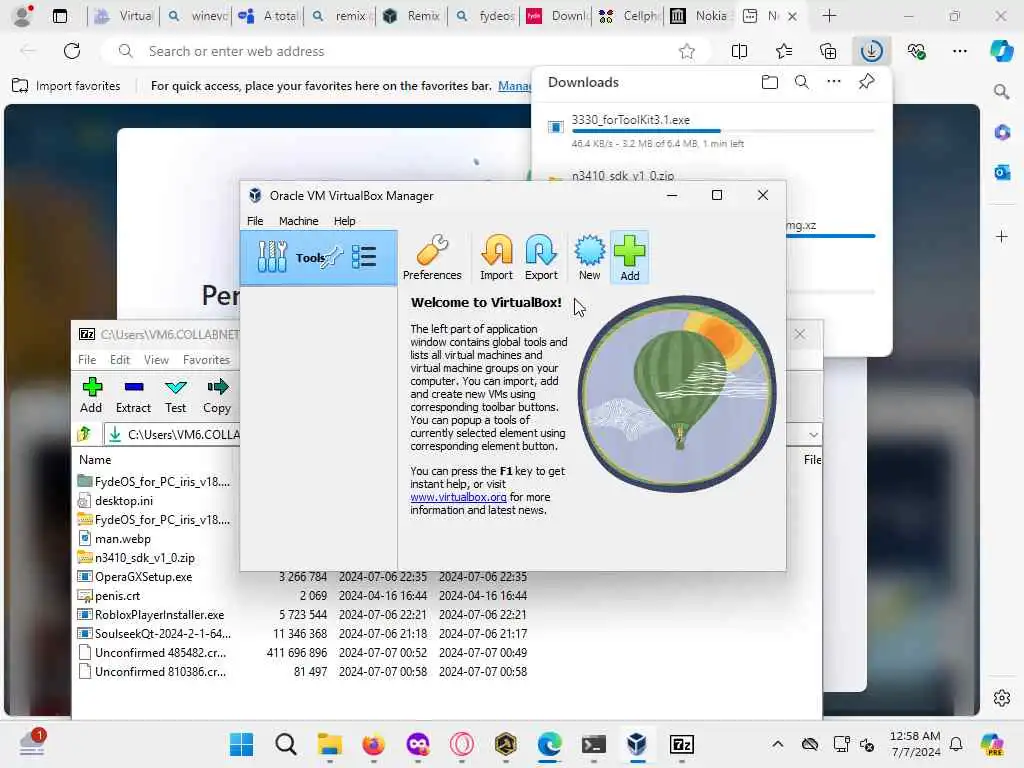Open Edge Favorites hub
Viewport: 1024px width, 768px height.
(x=784, y=51)
